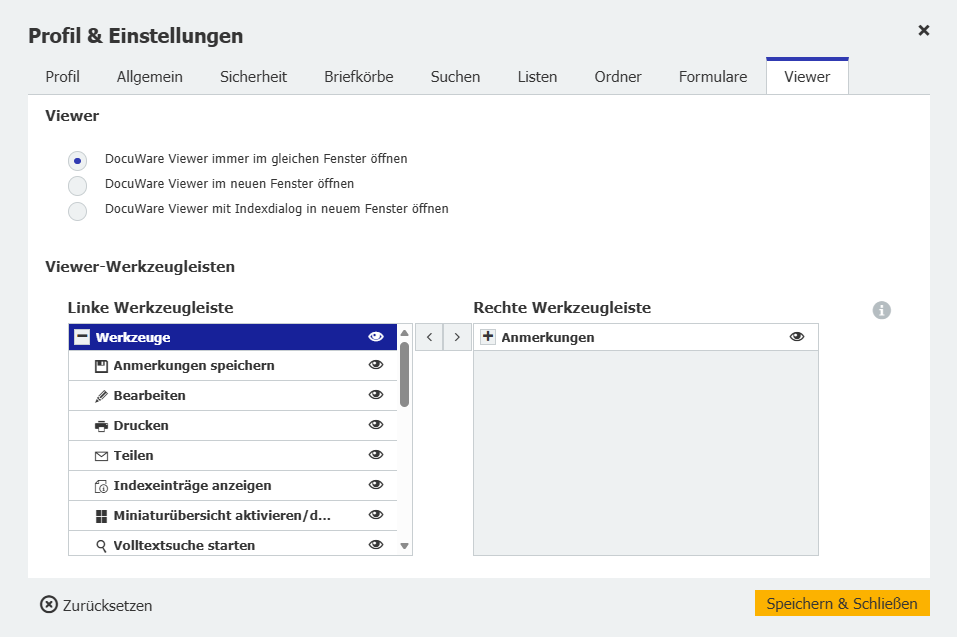
Task: Click the pencil icon next to Bearbeiten
Action: tap(101, 396)
